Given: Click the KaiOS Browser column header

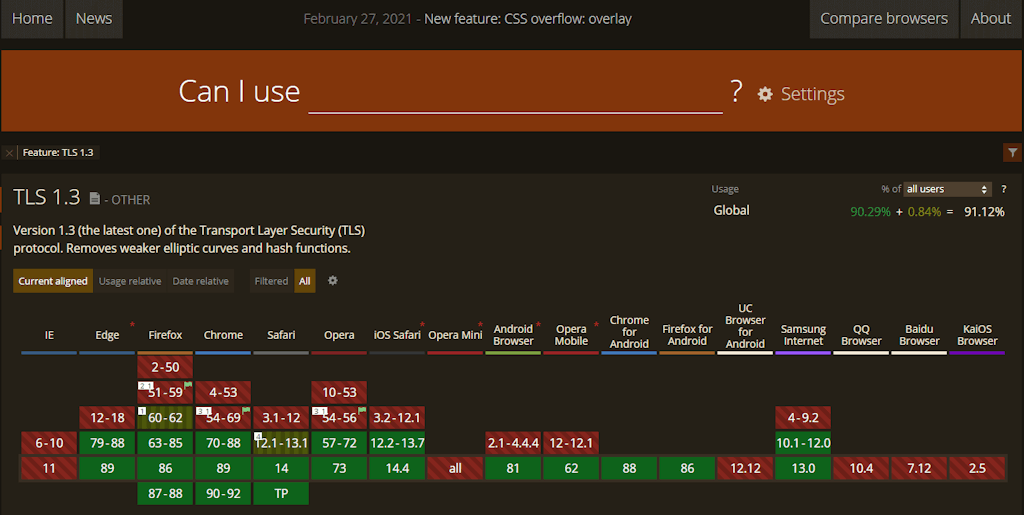Looking at the screenshot, I should [977, 335].
